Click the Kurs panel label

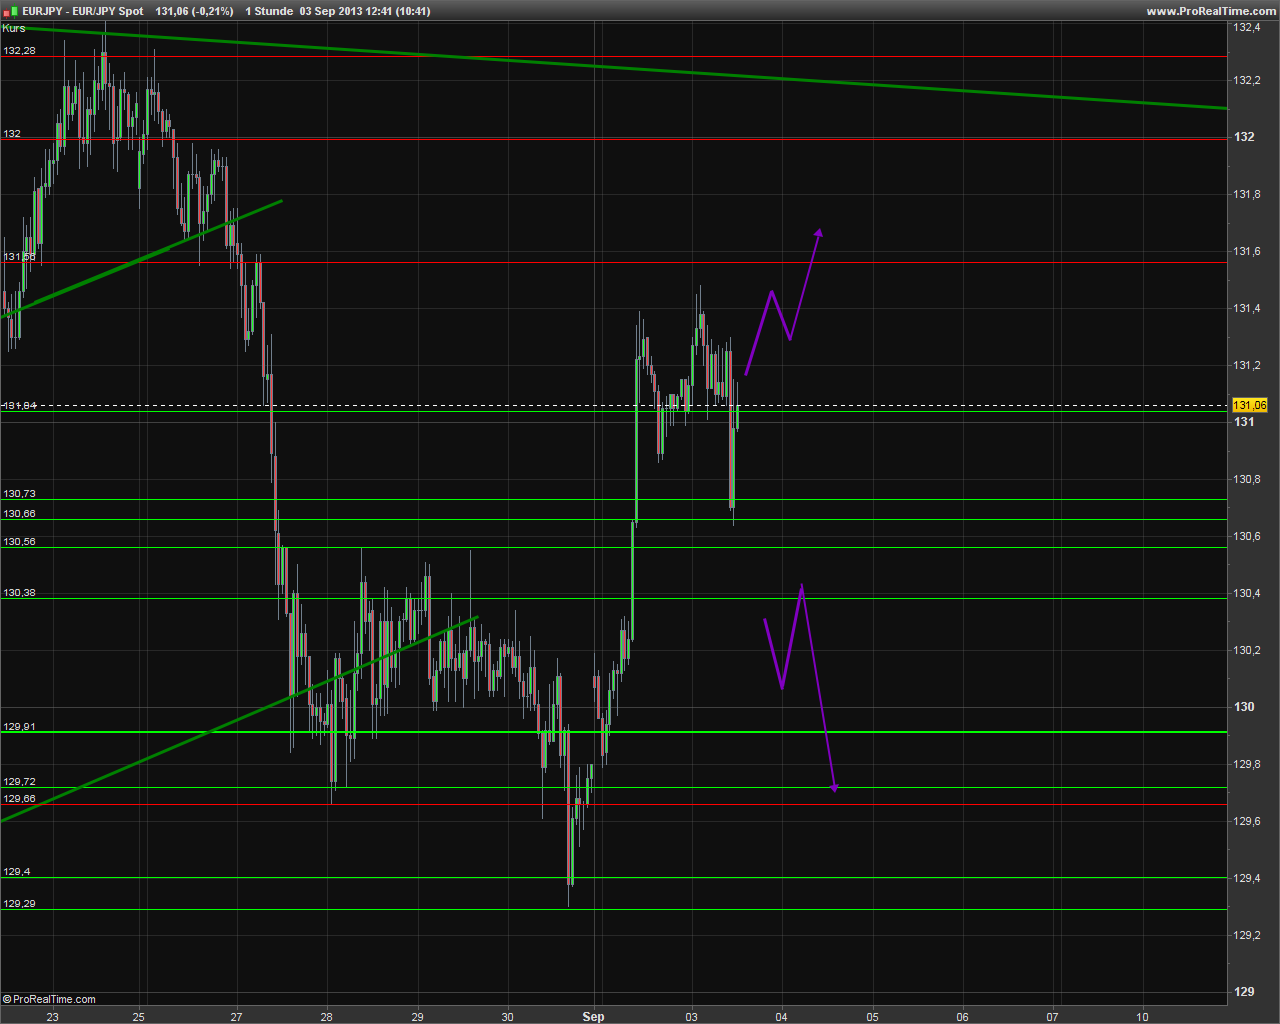click(x=14, y=28)
